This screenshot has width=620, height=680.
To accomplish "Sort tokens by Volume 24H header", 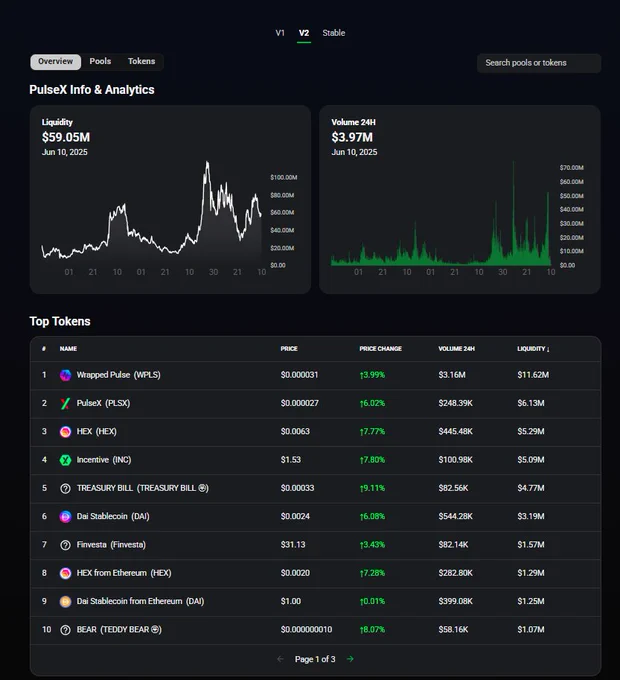I will click(457, 349).
